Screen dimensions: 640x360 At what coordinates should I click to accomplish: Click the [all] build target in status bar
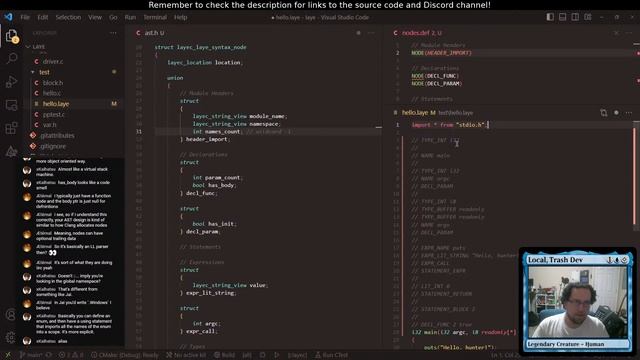tap(247, 355)
